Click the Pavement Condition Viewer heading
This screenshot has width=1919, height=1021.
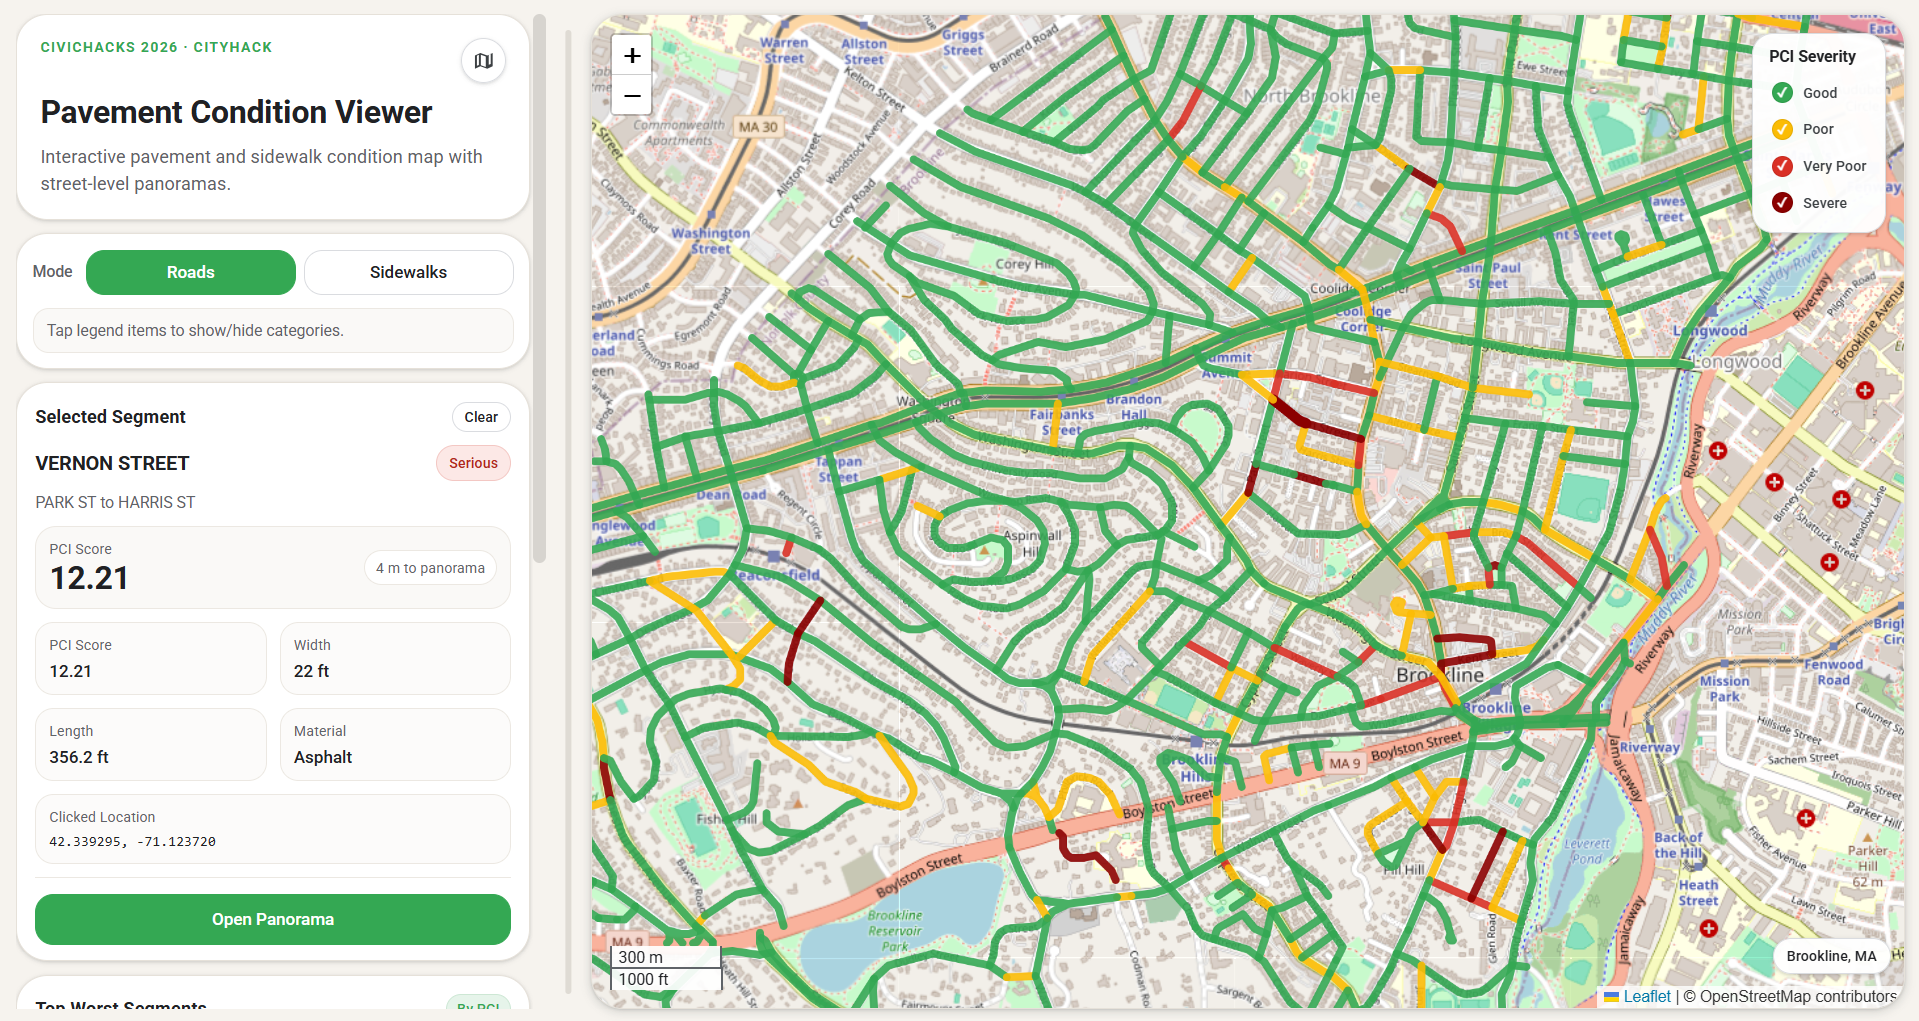(x=236, y=112)
